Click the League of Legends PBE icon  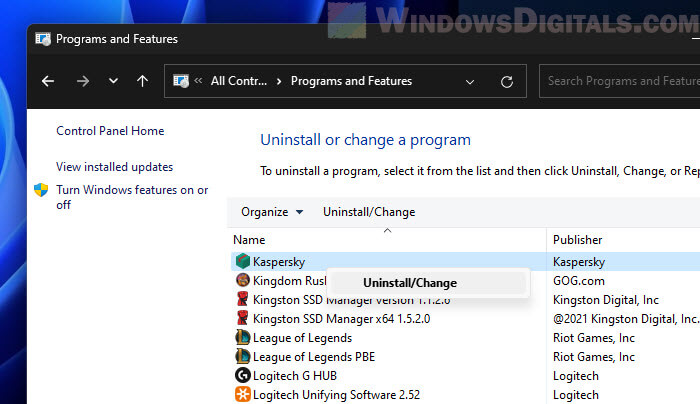243,357
